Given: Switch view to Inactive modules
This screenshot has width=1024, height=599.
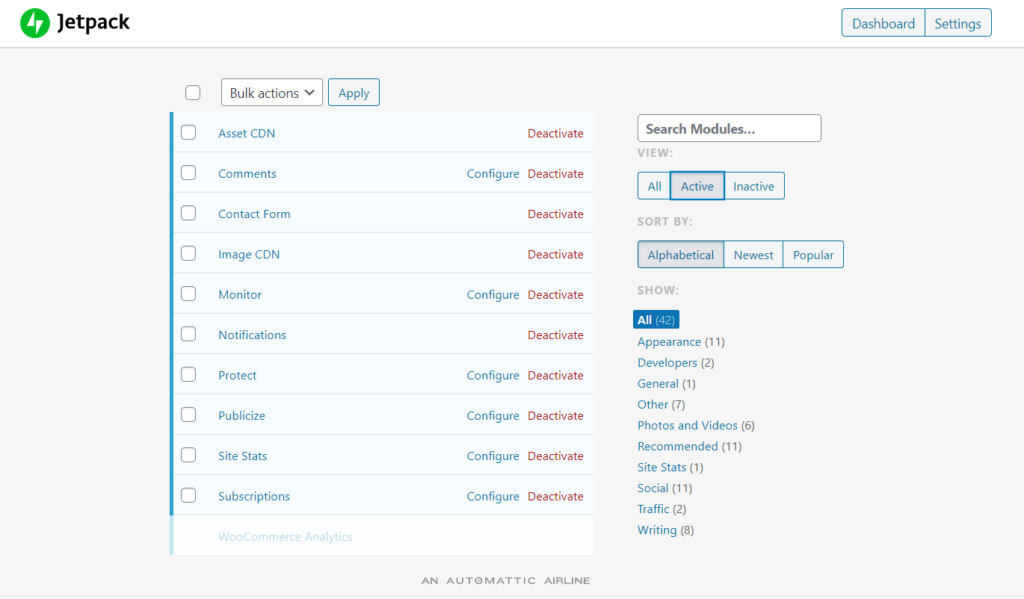Looking at the screenshot, I should click(x=754, y=186).
